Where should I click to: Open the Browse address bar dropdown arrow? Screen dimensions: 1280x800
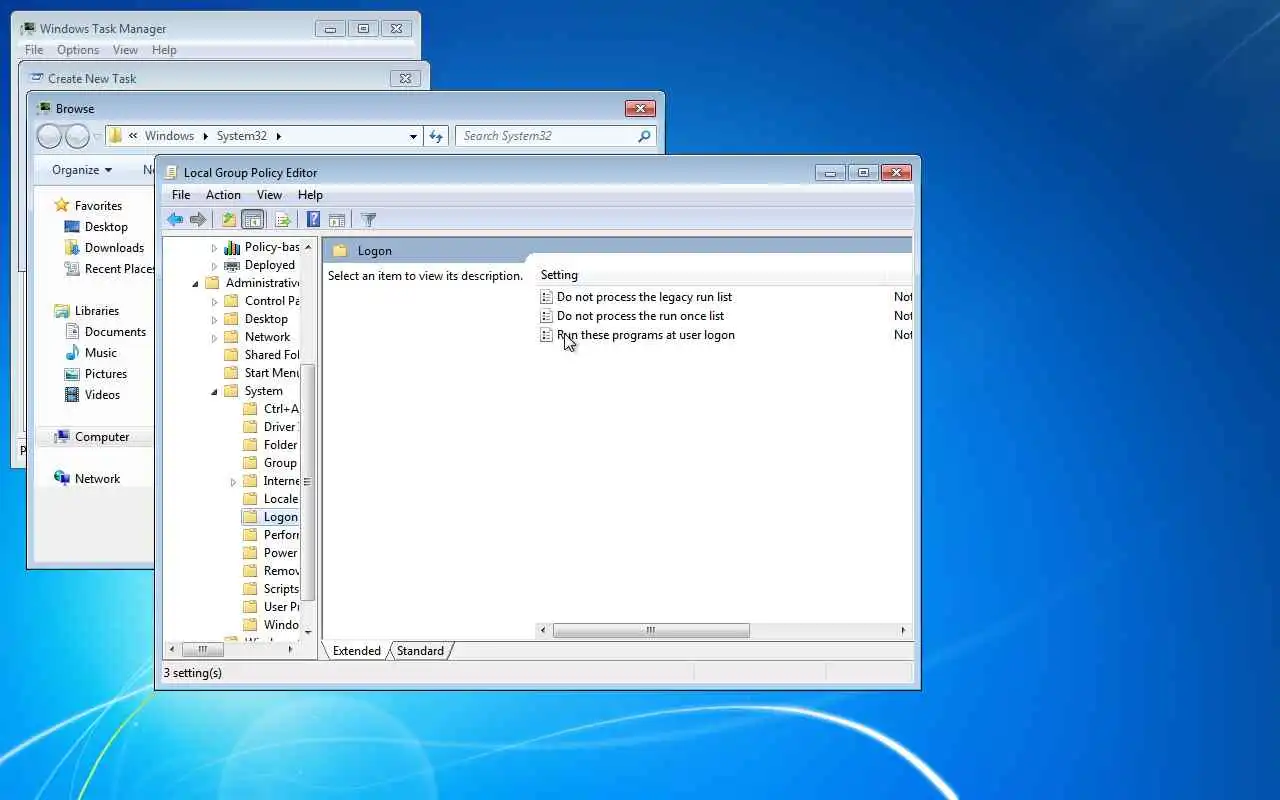[x=413, y=136]
